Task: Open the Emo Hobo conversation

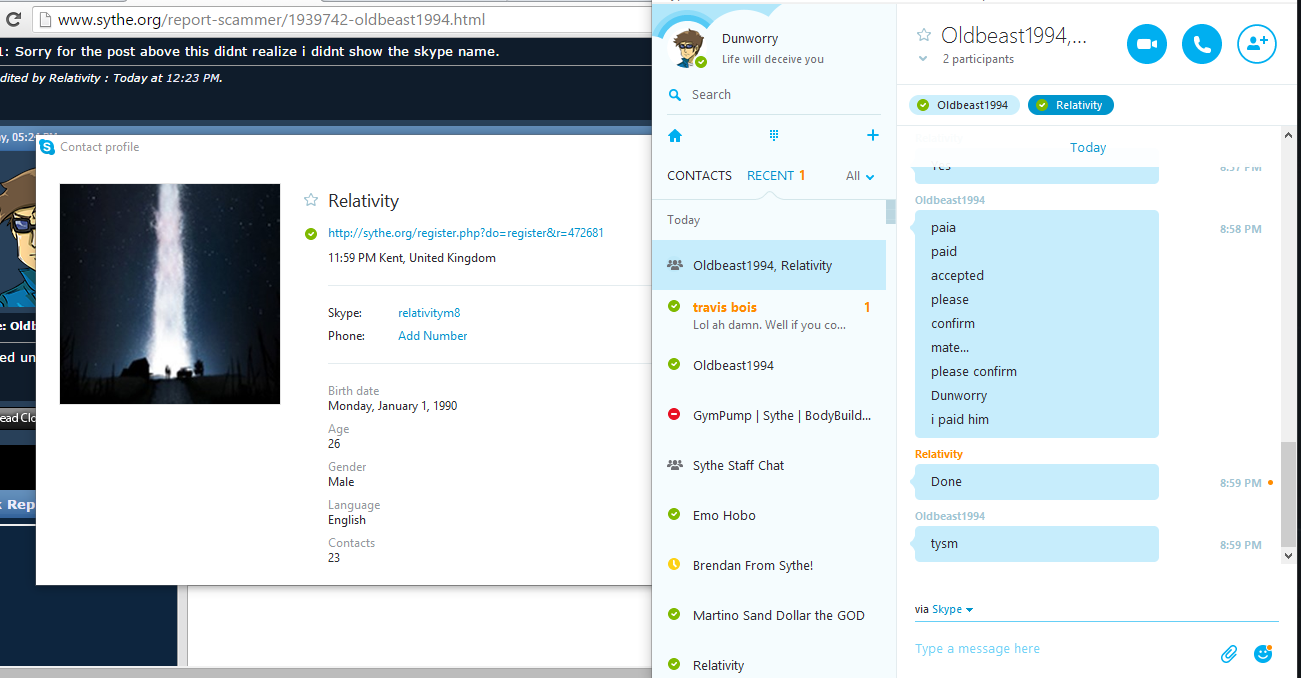Action: pos(769,515)
